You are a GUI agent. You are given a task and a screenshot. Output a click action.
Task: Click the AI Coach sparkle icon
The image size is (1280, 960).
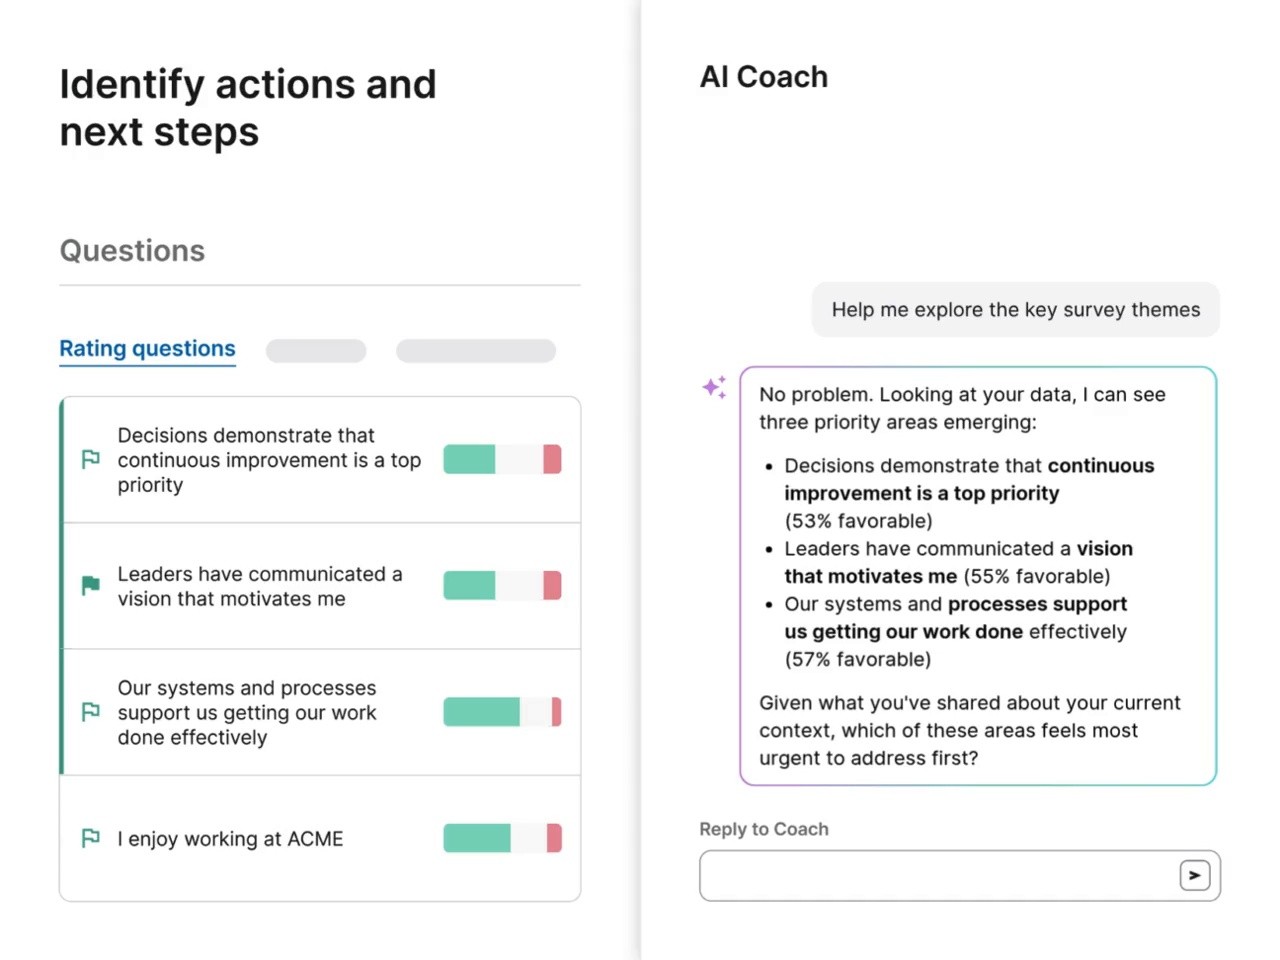click(714, 387)
